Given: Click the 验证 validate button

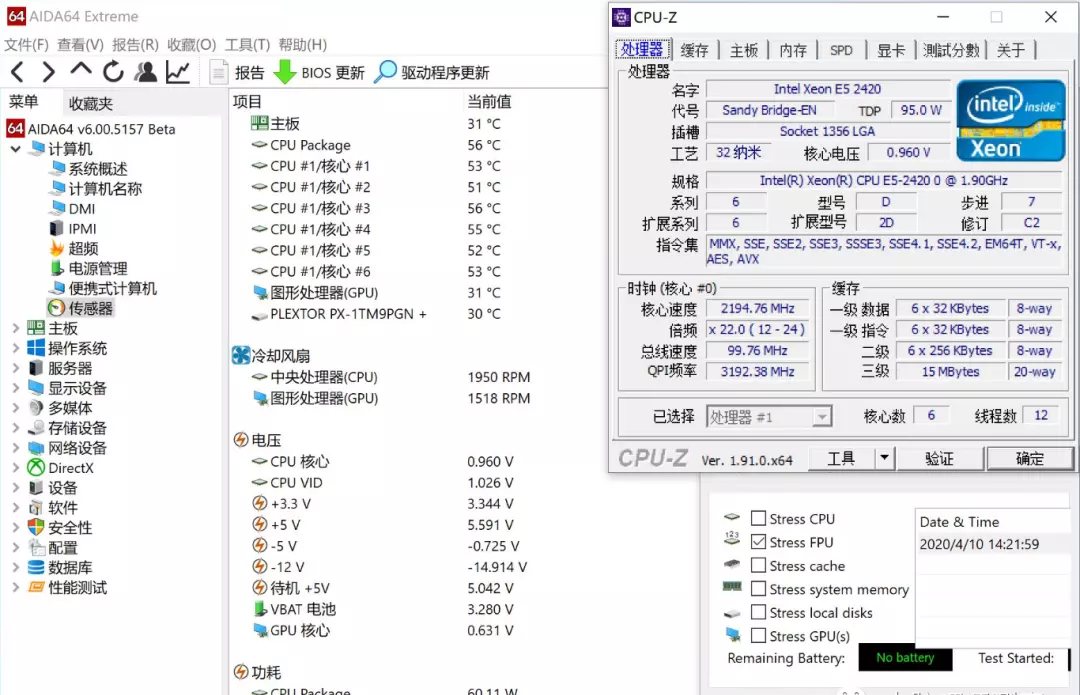Looking at the screenshot, I should [939, 459].
